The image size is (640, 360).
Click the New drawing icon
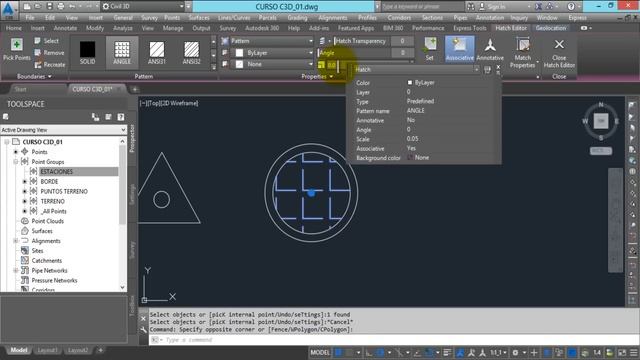point(27,6)
